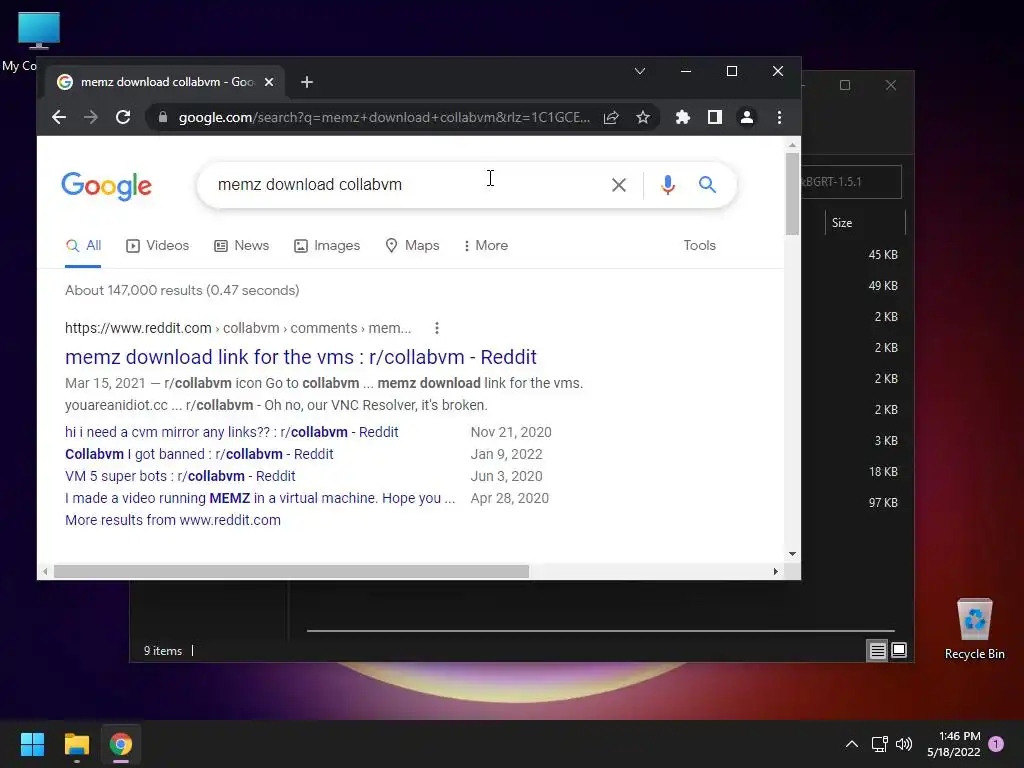This screenshot has height=768, width=1024.
Task: Open 'I made a video running MEMZ' link
Action: pyautogui.click(x=260, y=498)
